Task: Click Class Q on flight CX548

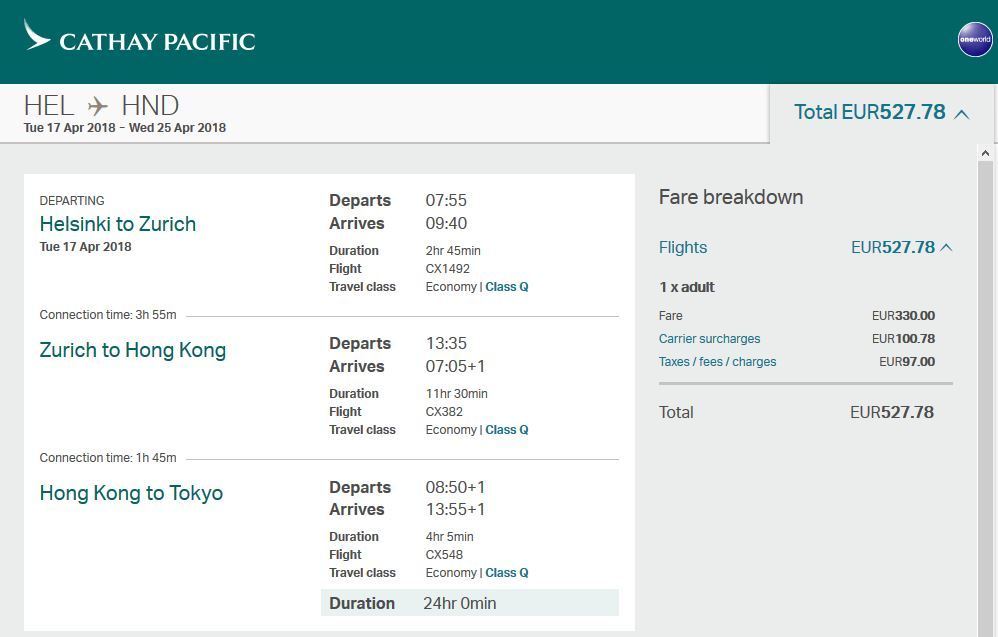Action: [x=506, y=573]
